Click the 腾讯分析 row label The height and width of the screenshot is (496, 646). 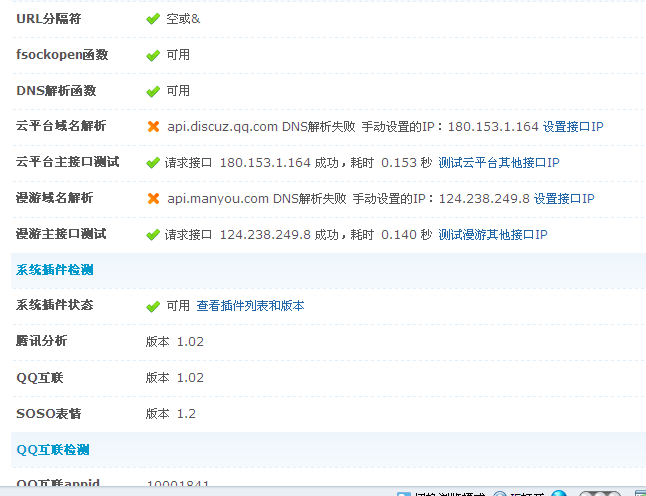pyautogui.click(x=42, y=341)
